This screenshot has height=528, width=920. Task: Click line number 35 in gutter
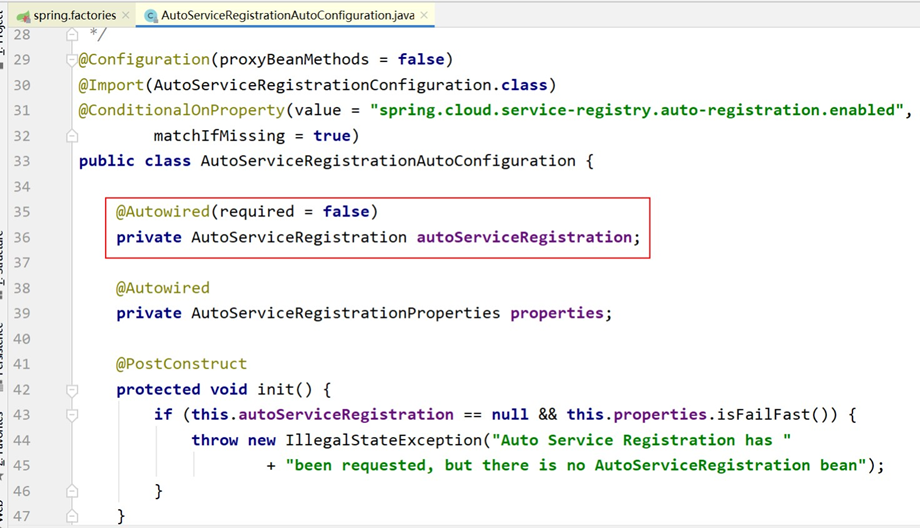click(22, 212)
